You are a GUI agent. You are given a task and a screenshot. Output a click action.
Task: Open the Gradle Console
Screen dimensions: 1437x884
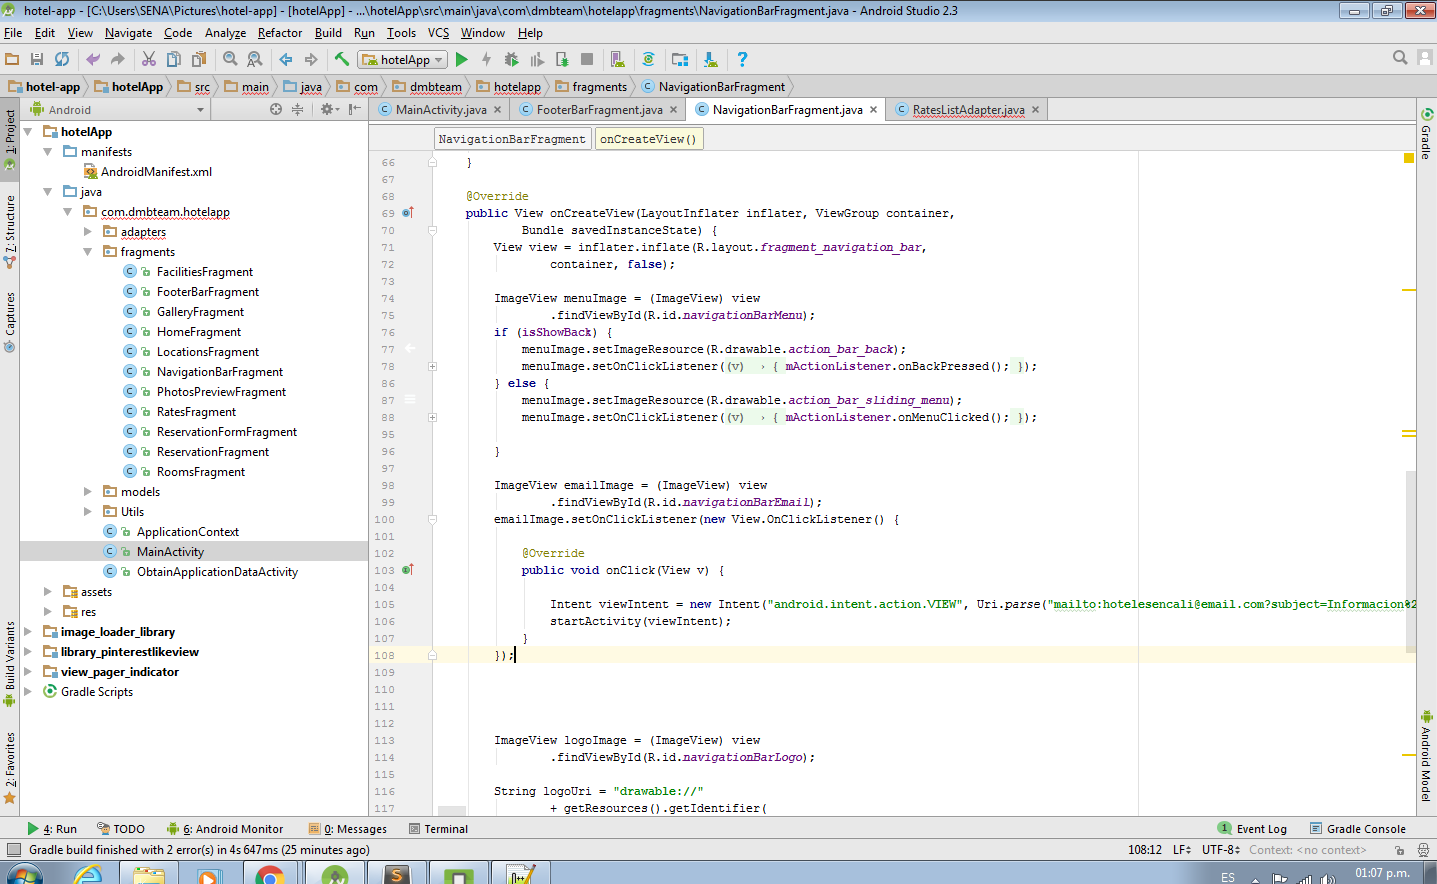1358,829
